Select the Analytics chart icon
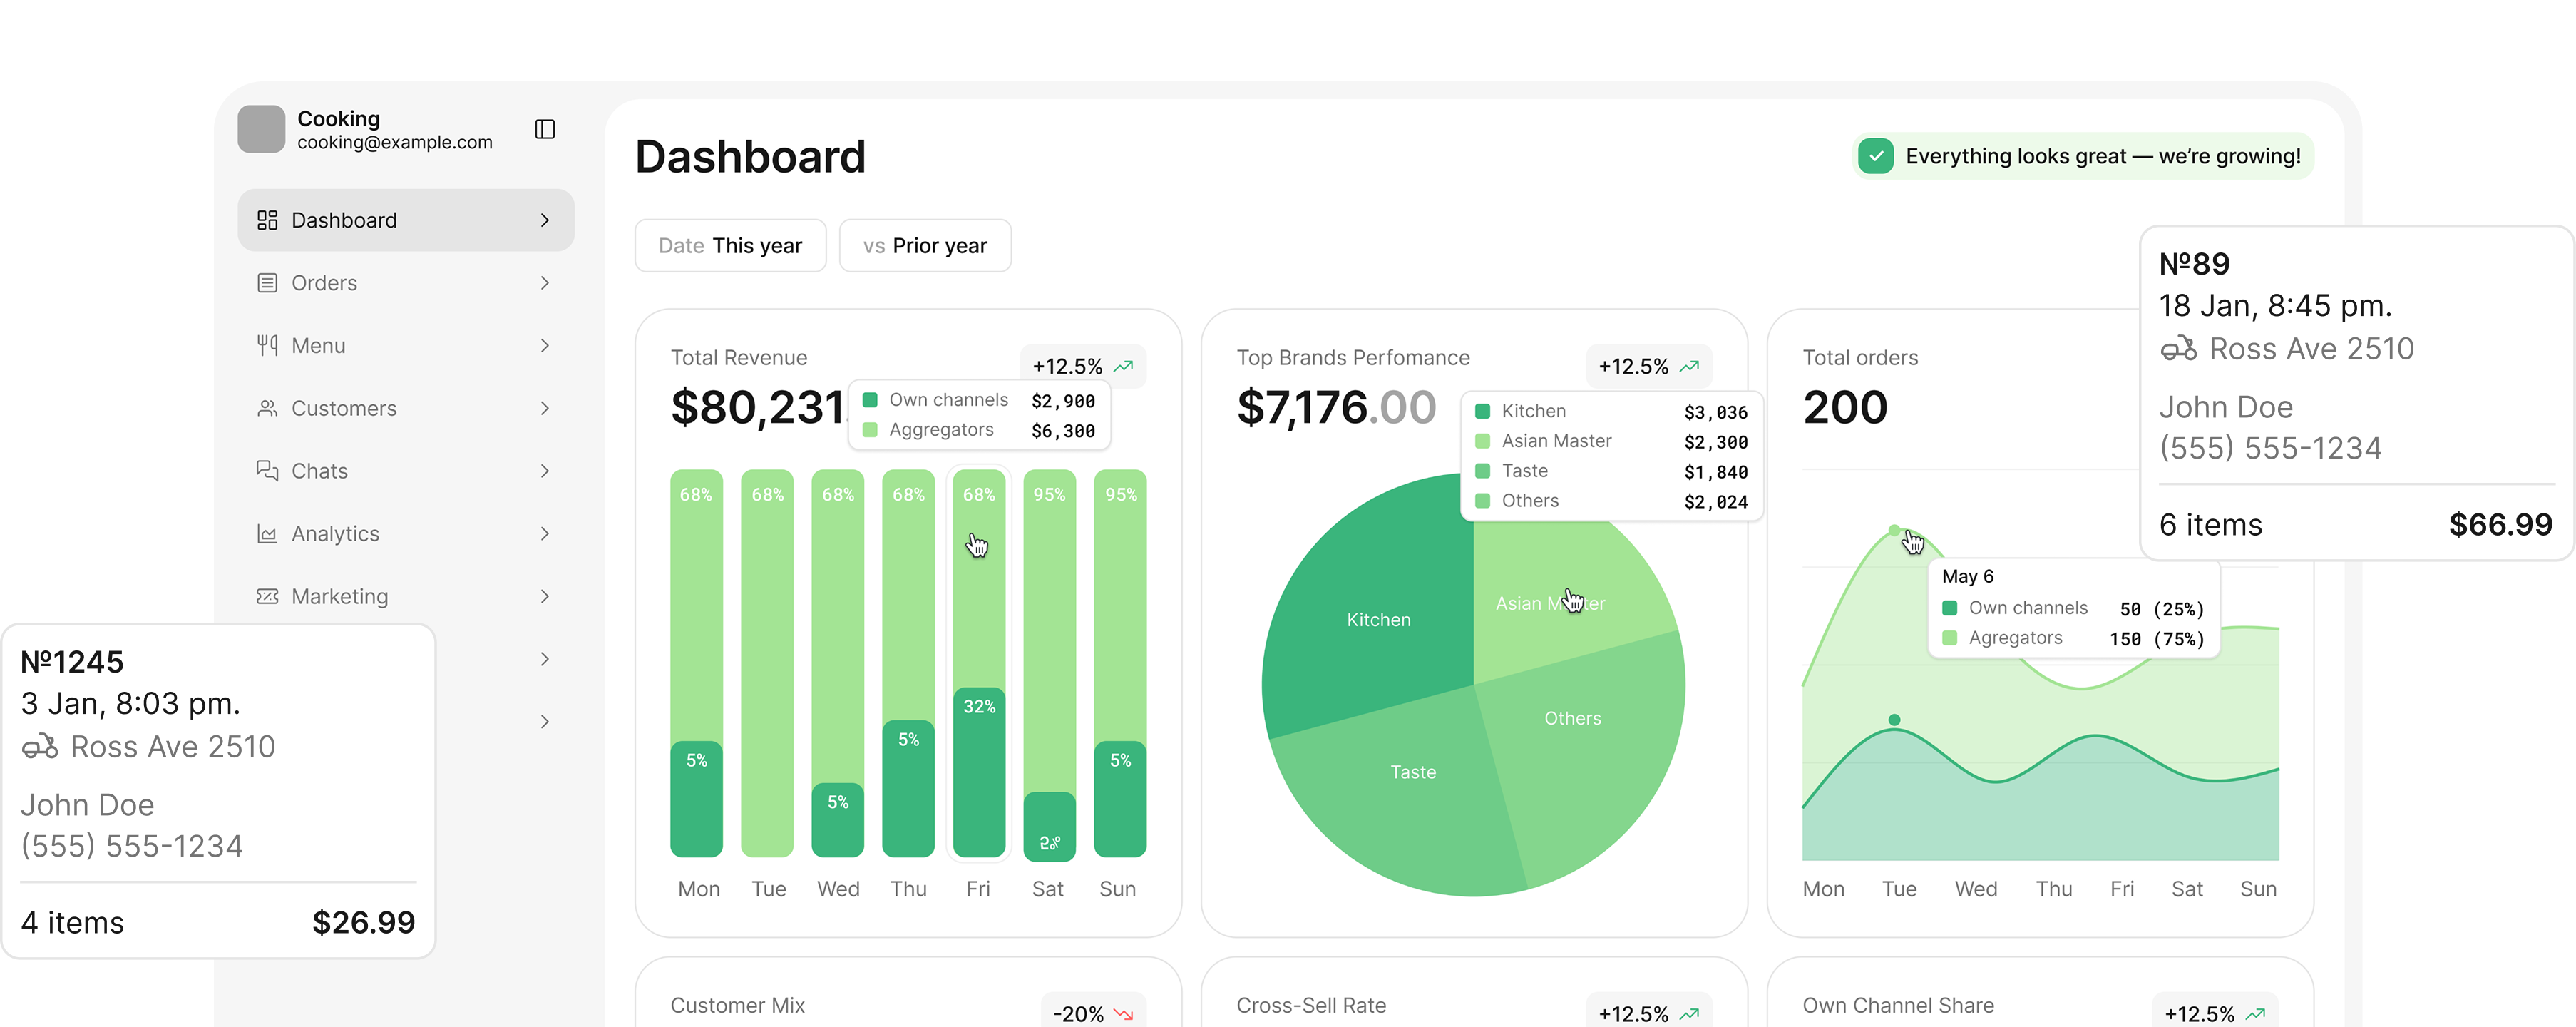 pos(267,533)
